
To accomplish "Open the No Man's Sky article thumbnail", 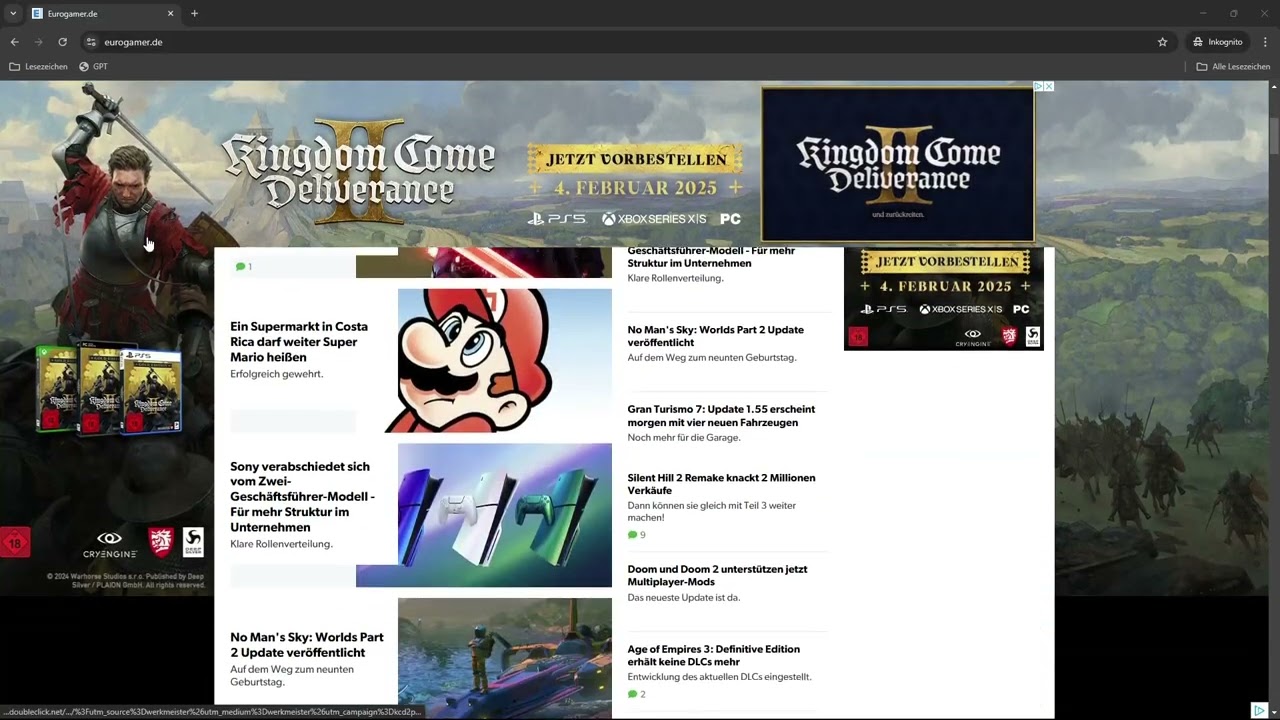I will (x=505, y=658).
